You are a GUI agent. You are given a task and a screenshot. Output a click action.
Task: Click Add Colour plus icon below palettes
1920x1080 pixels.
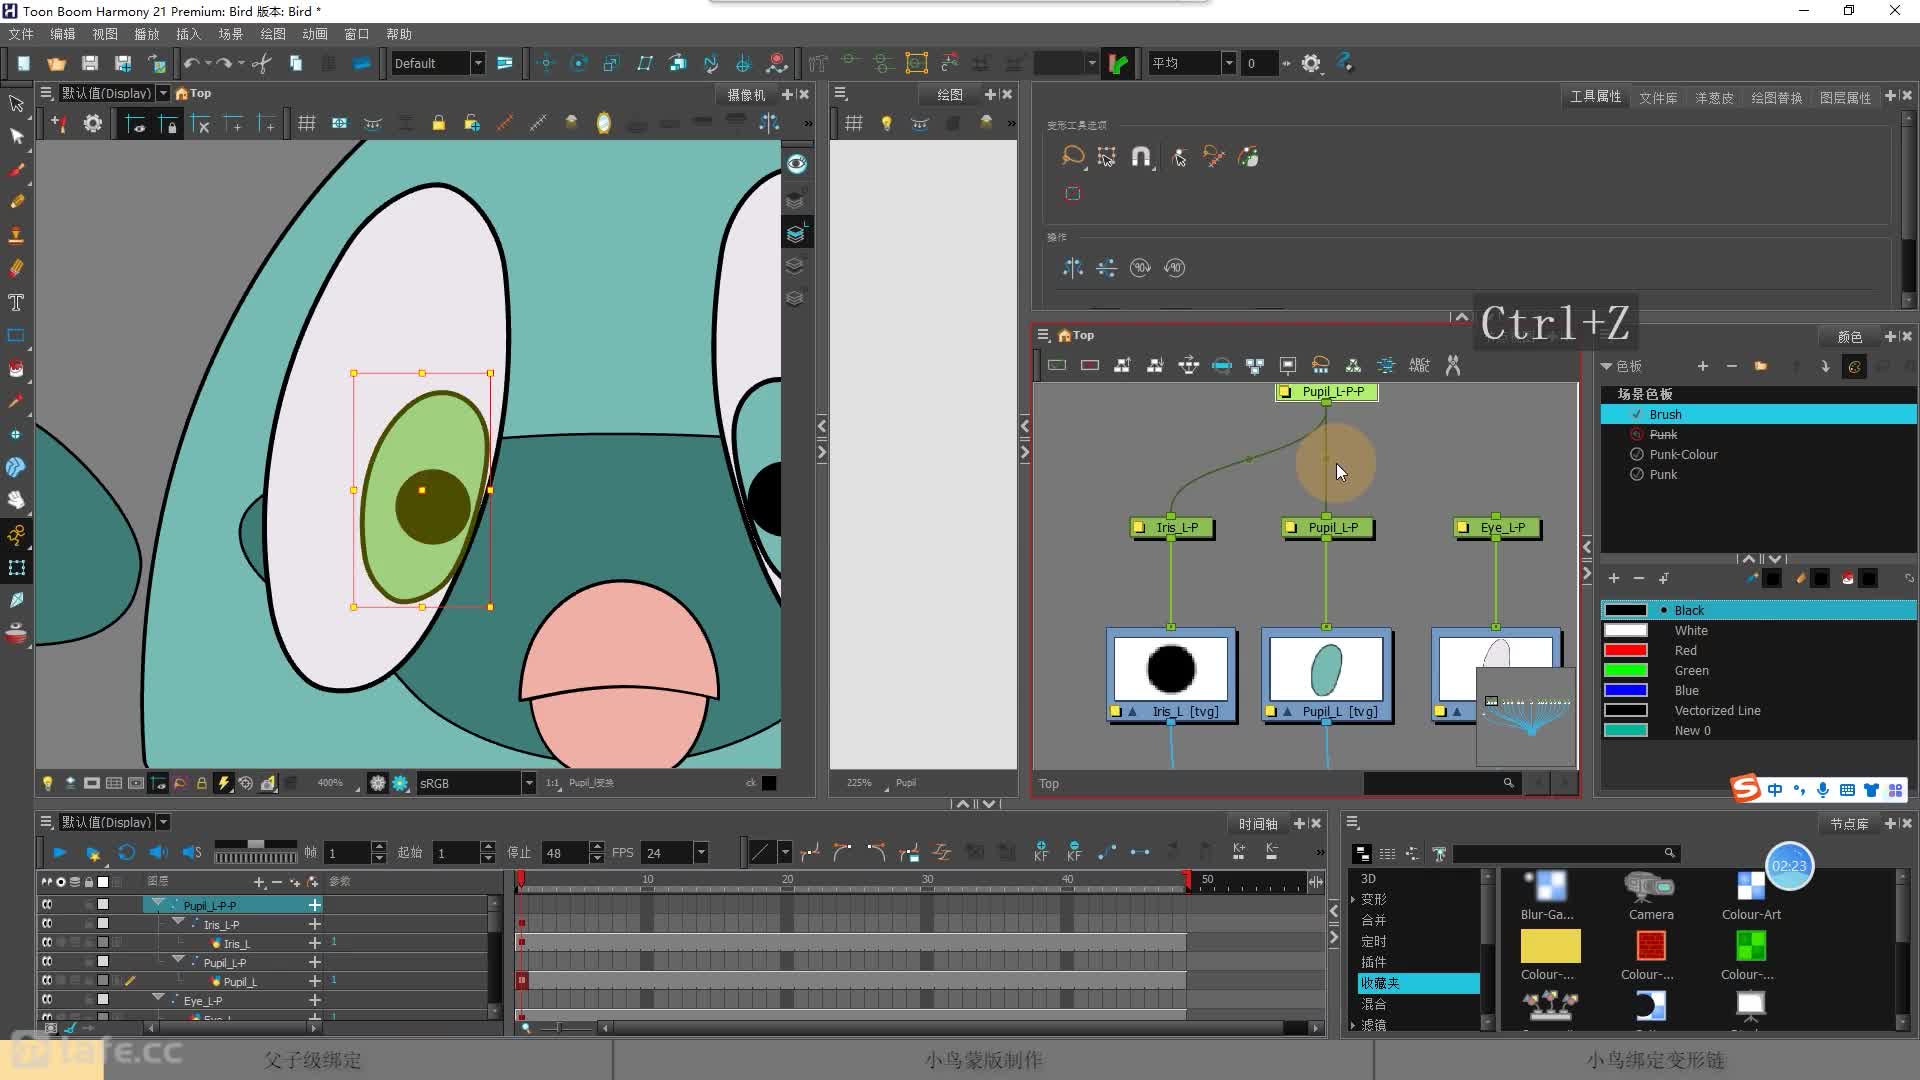coord(1613,578)
